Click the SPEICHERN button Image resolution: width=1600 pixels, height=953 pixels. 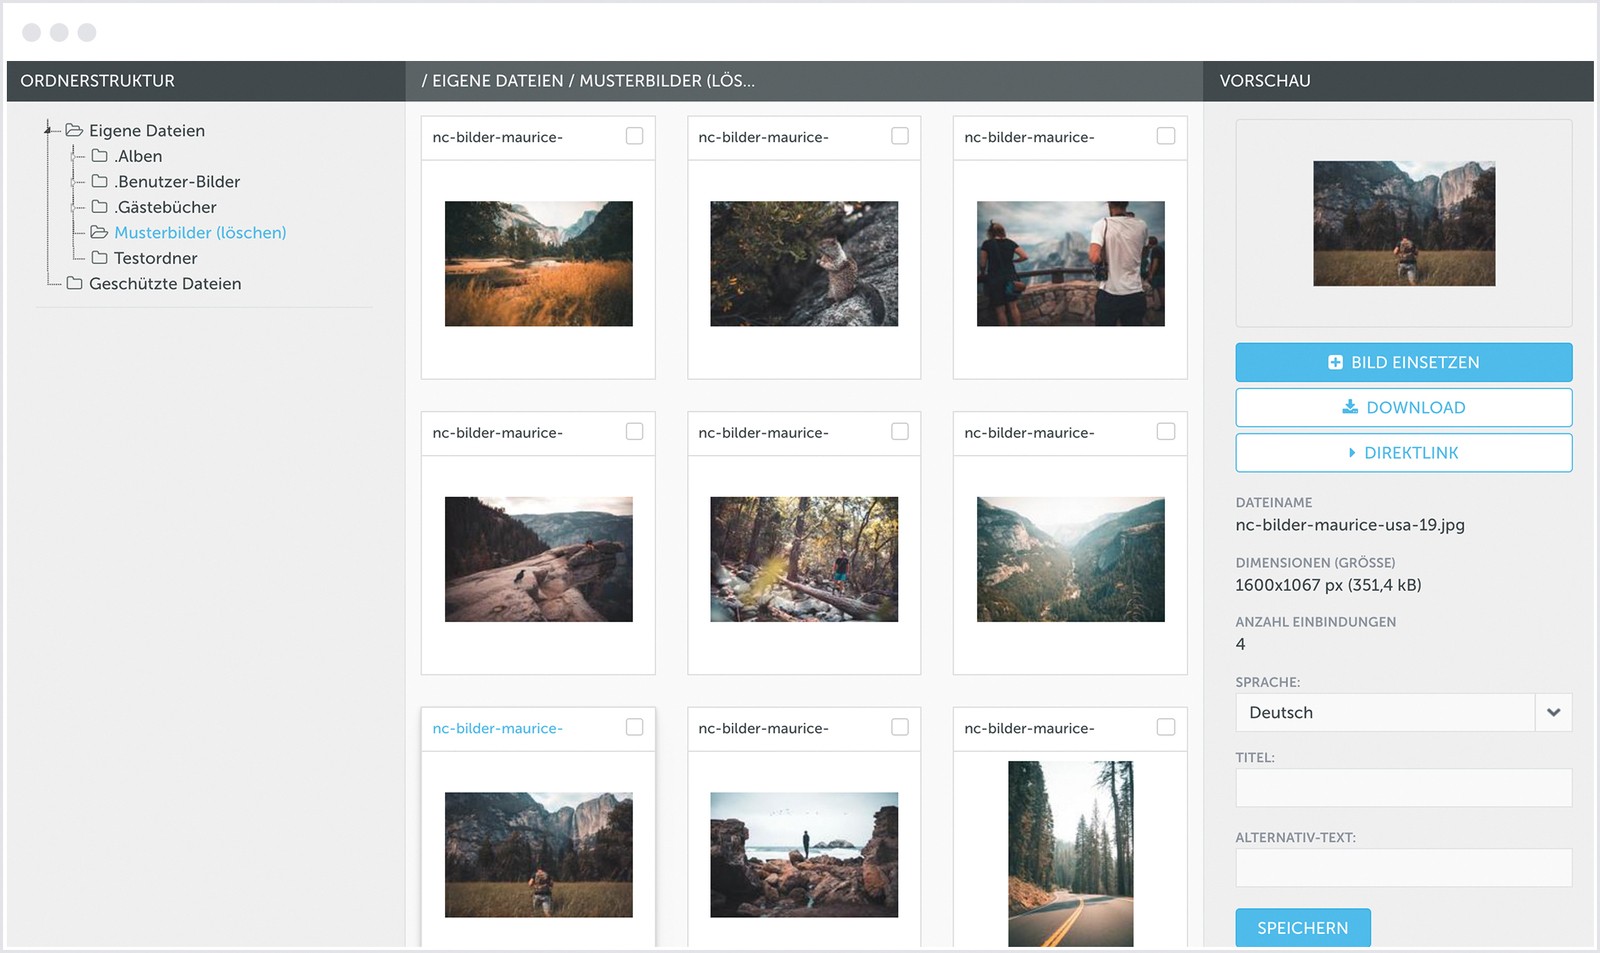[1302, 927]
